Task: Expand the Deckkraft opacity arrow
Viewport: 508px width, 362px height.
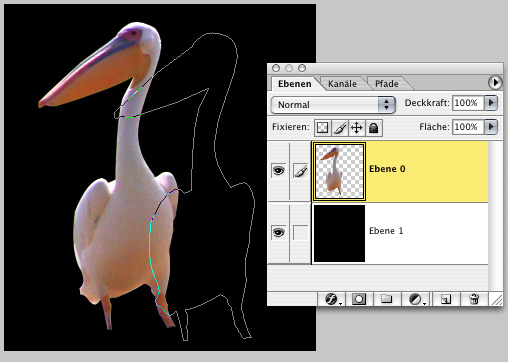Action: point(491,103)
